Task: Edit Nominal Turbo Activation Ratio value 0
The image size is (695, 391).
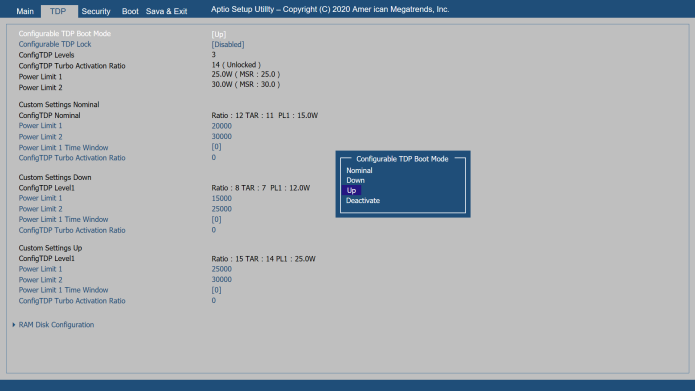Action: tap(214, 157)
